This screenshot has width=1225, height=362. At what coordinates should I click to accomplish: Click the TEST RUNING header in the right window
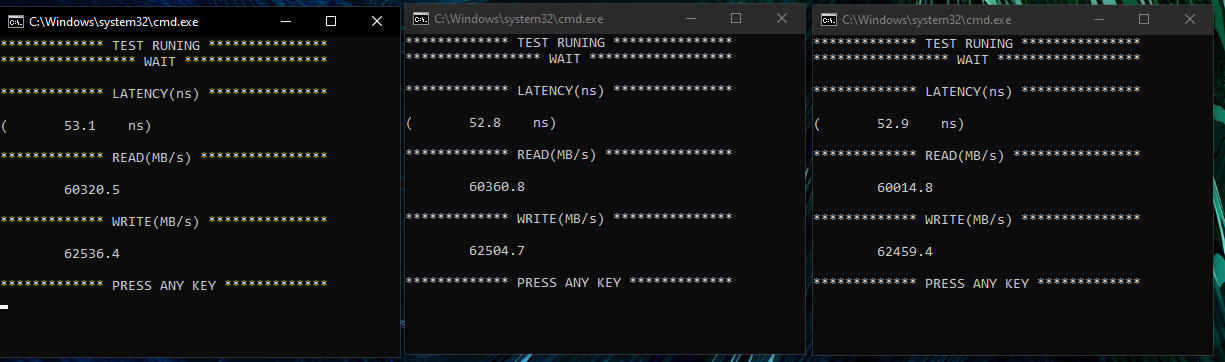(x=969, y=44)
